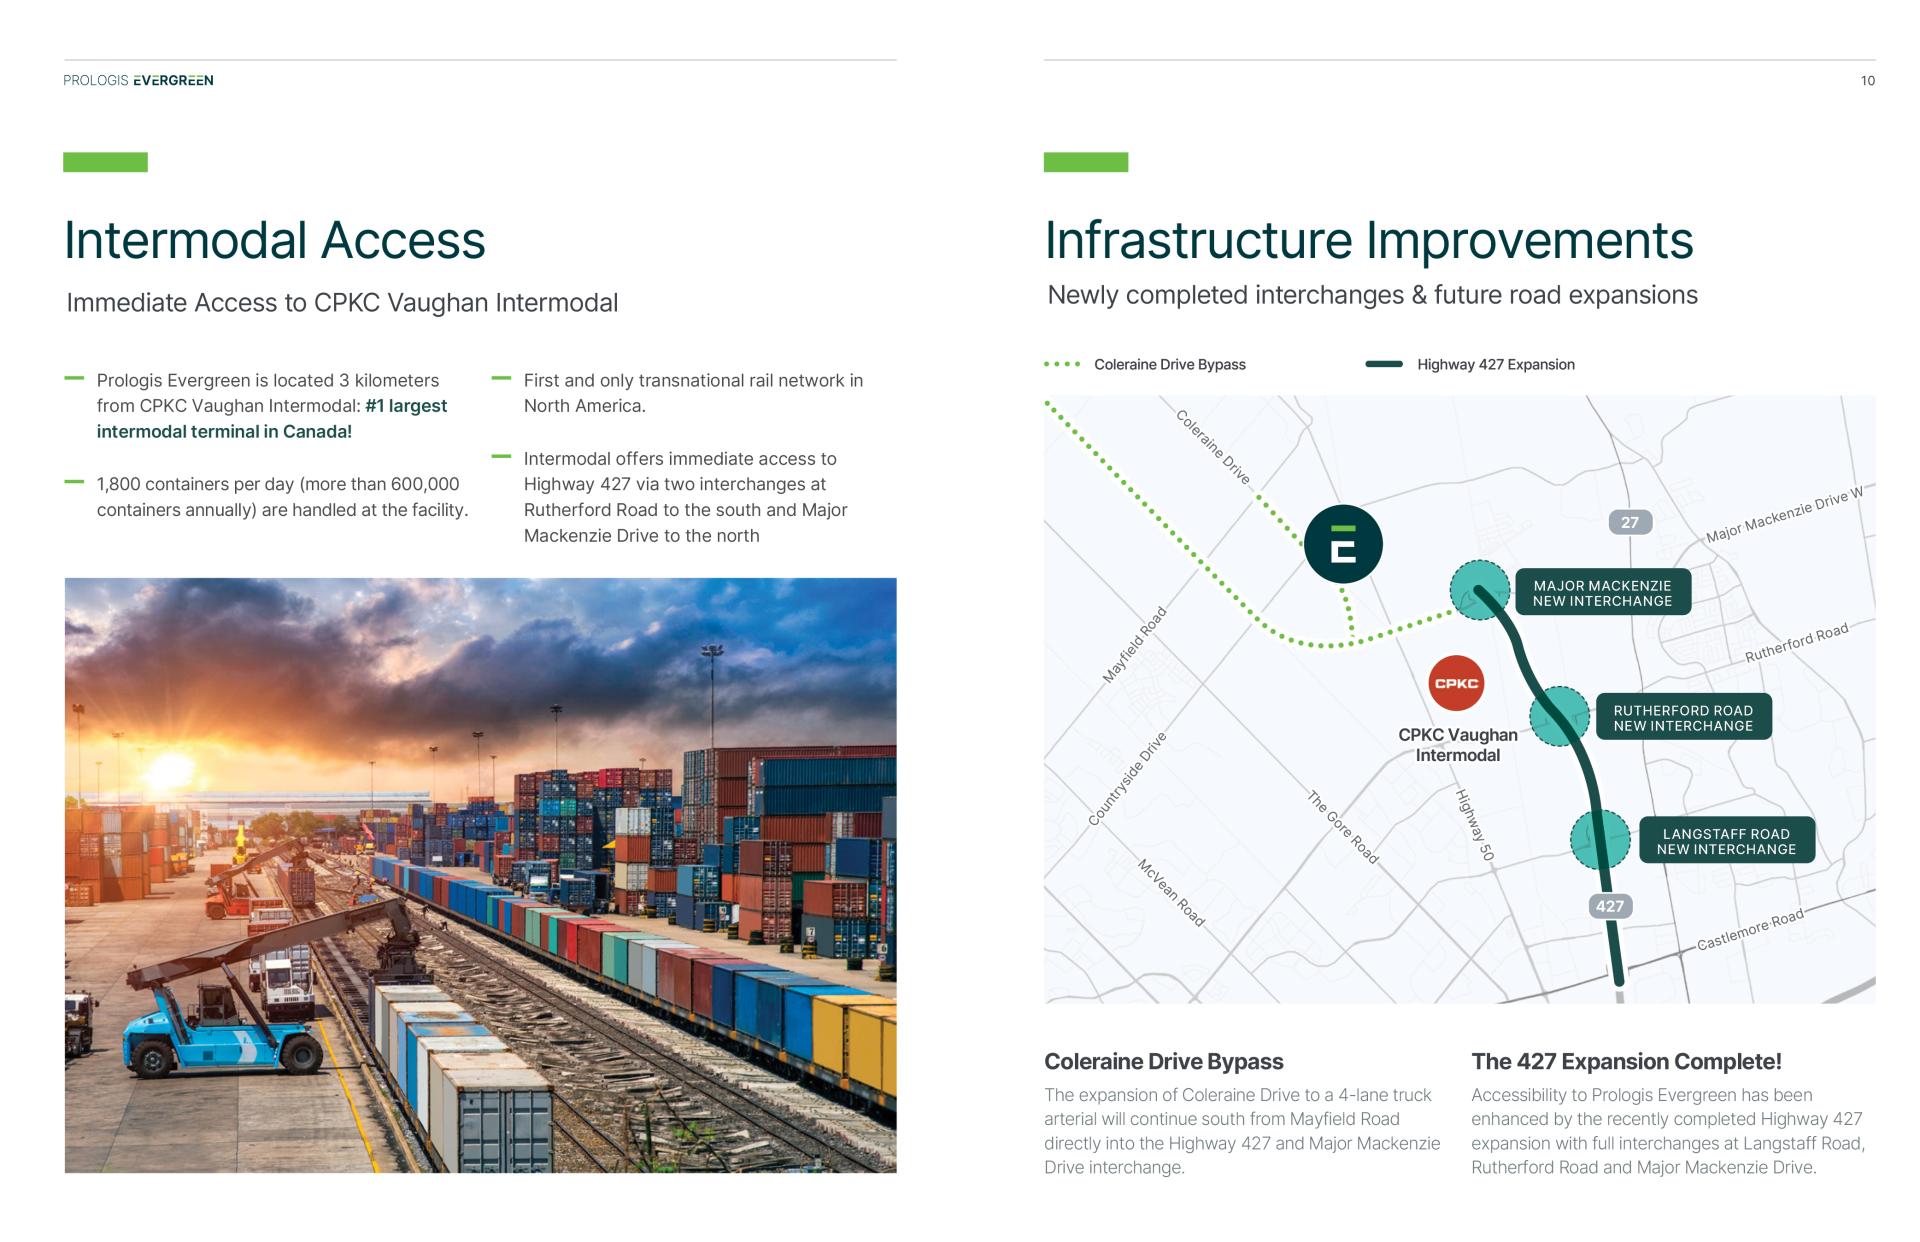Click the solid Highway 427 Expansion legend line
The image size is (1920, 1242).
[1384, 364]
